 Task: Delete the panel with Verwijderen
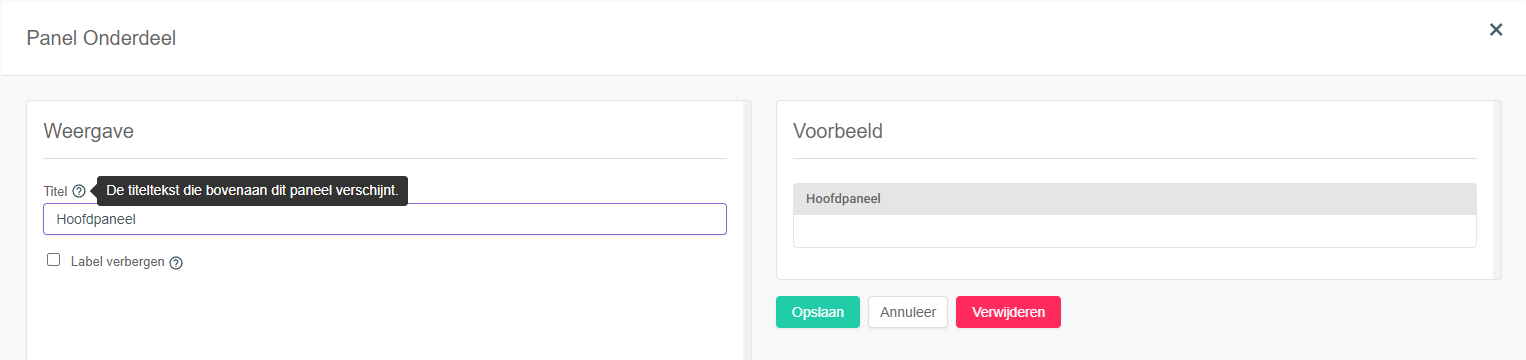tap(1008, 312)
